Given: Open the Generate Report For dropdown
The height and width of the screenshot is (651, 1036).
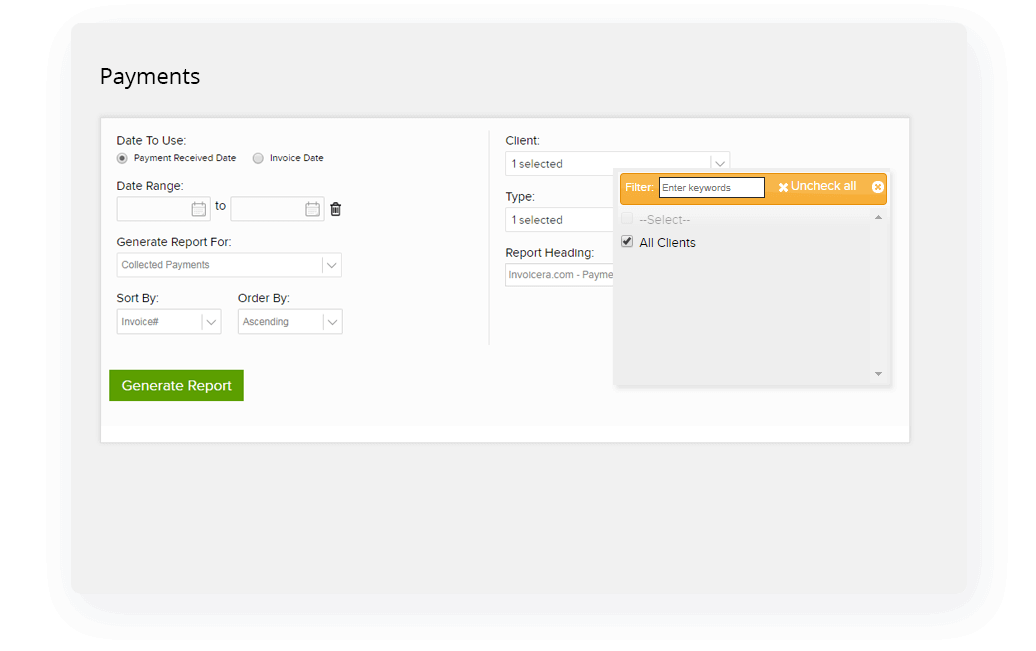Looking at the screenshot, I should pyautogui.click(x=229, y=265).
